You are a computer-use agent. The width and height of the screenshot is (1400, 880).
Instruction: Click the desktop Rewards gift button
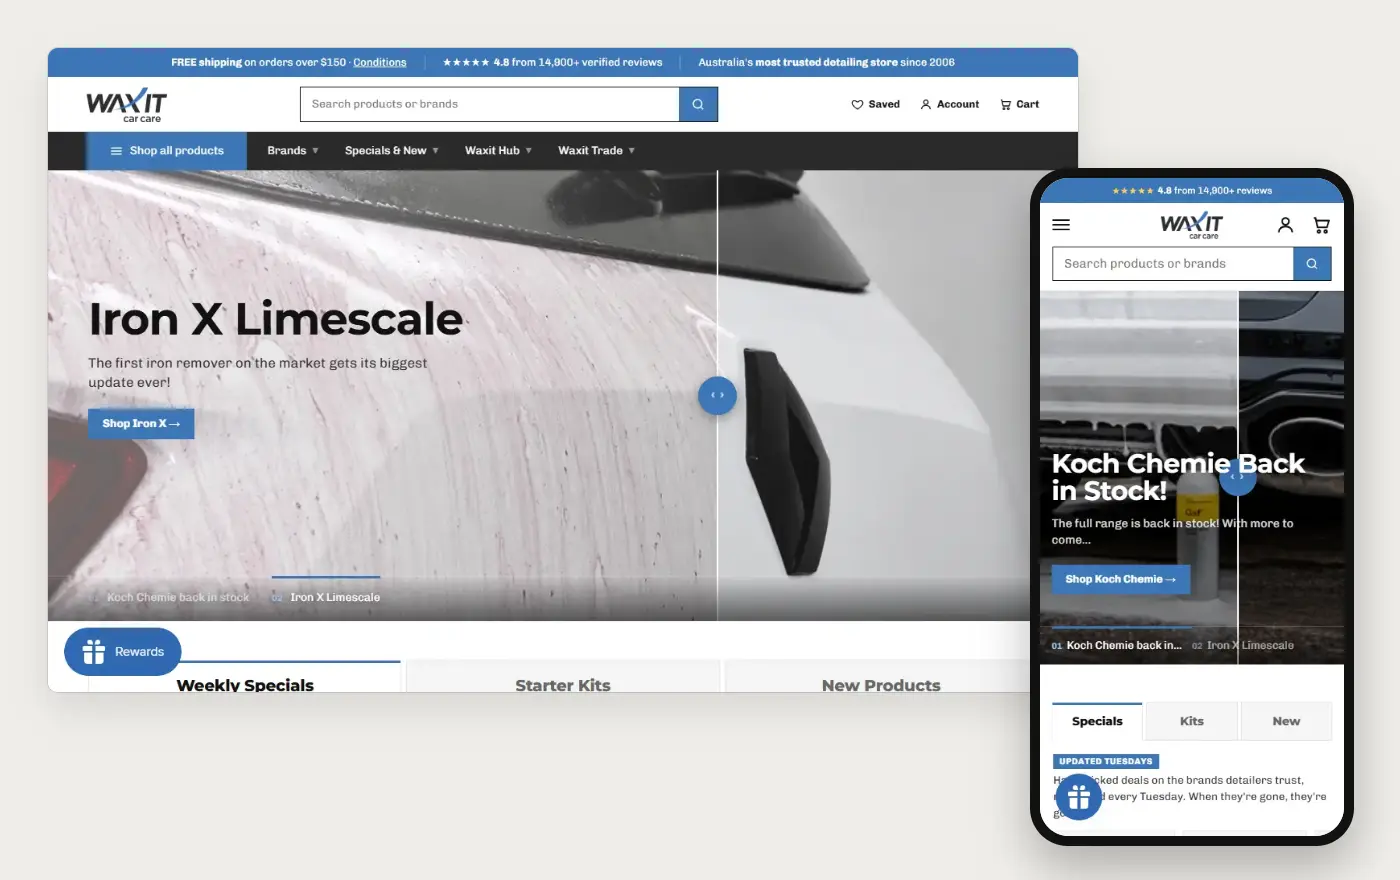point(123,652)
